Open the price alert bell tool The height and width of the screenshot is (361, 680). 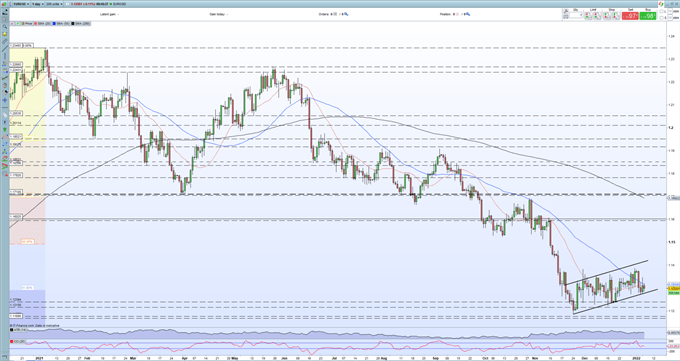coord(4,34)
